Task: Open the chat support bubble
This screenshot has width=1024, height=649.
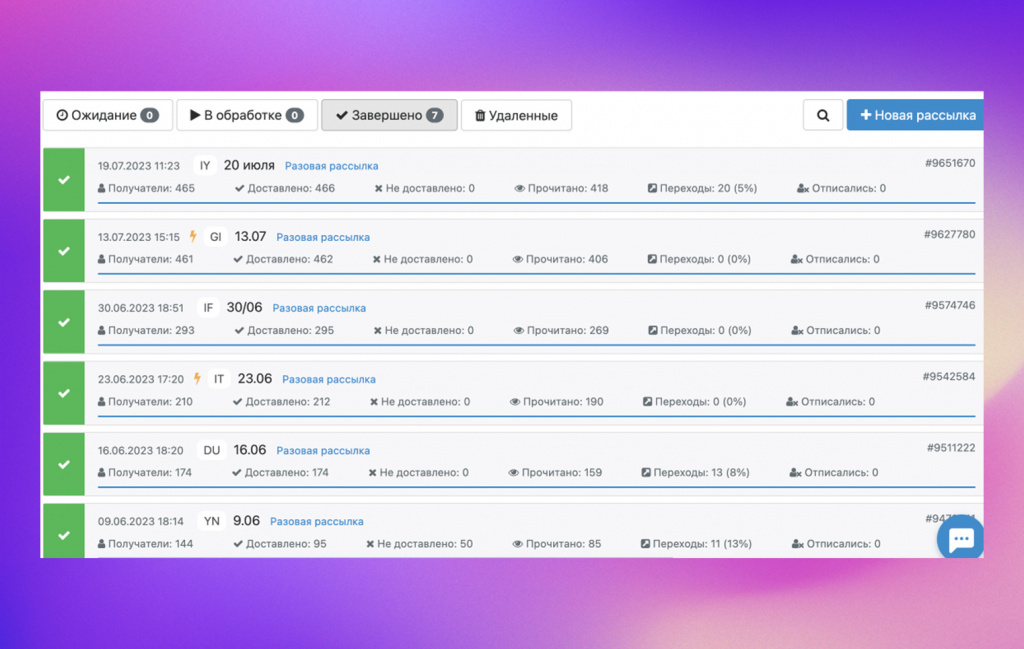Action: [x=961, y=539]
